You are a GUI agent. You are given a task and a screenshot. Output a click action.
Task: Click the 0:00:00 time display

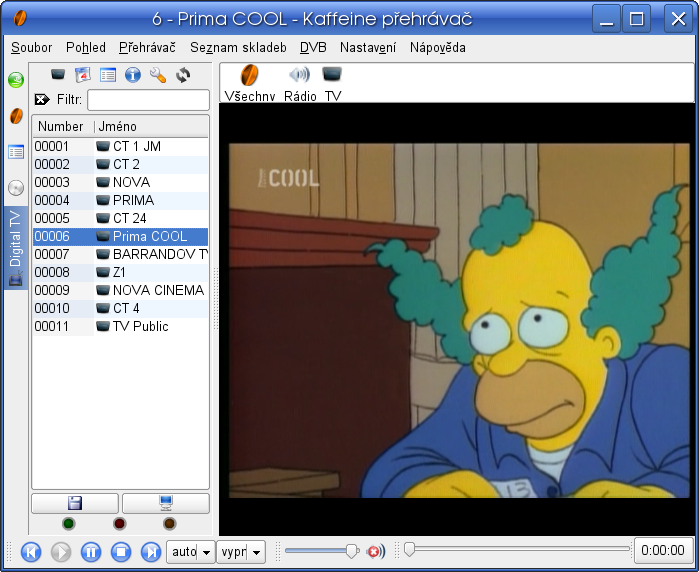coord(663,551)
